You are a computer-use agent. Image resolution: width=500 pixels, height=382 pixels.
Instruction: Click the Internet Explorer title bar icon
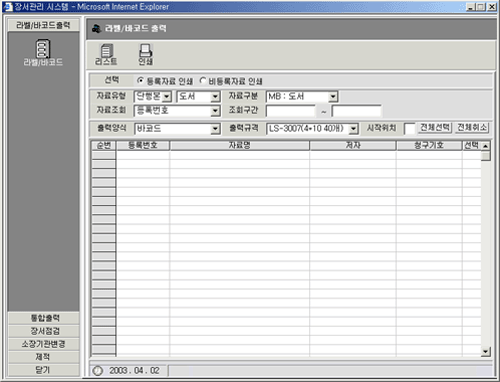pyautogui.click(x=7, y=7)
